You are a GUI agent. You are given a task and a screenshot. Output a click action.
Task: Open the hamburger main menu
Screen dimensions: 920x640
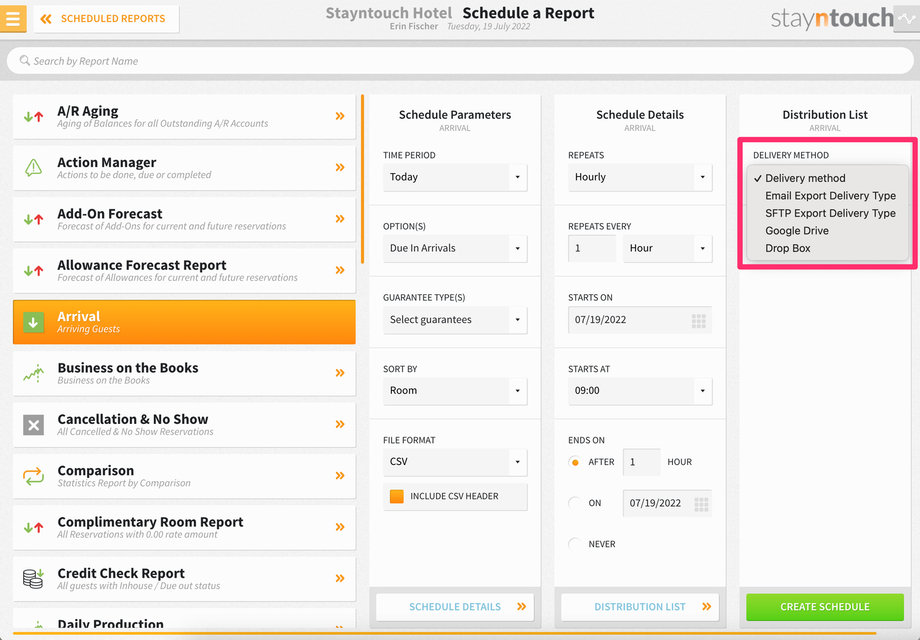pos(13,18)
